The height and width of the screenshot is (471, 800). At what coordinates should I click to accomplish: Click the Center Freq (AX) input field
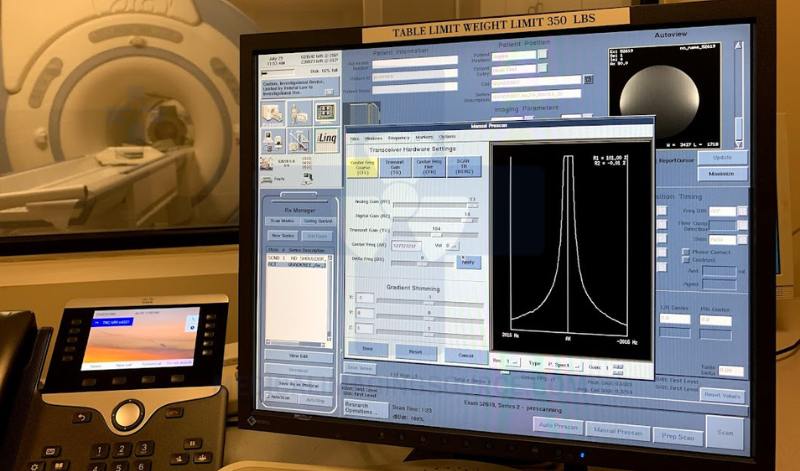coord(407,245)
